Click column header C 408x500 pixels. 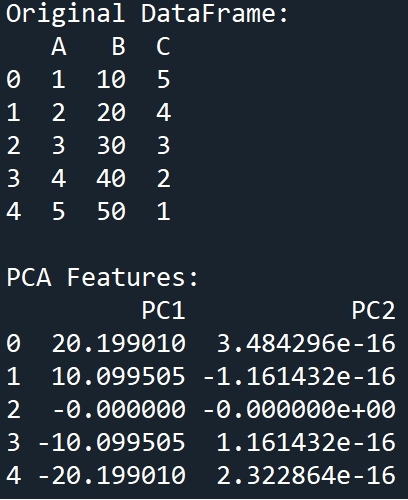tap(163, 47)
